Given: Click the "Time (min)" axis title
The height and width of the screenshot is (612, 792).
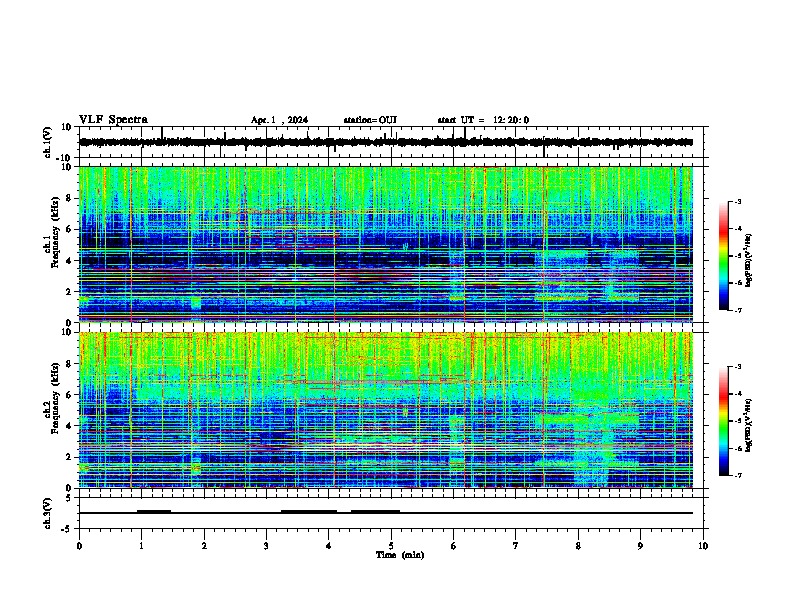Looking at the screenshot, I should [400, 555].
